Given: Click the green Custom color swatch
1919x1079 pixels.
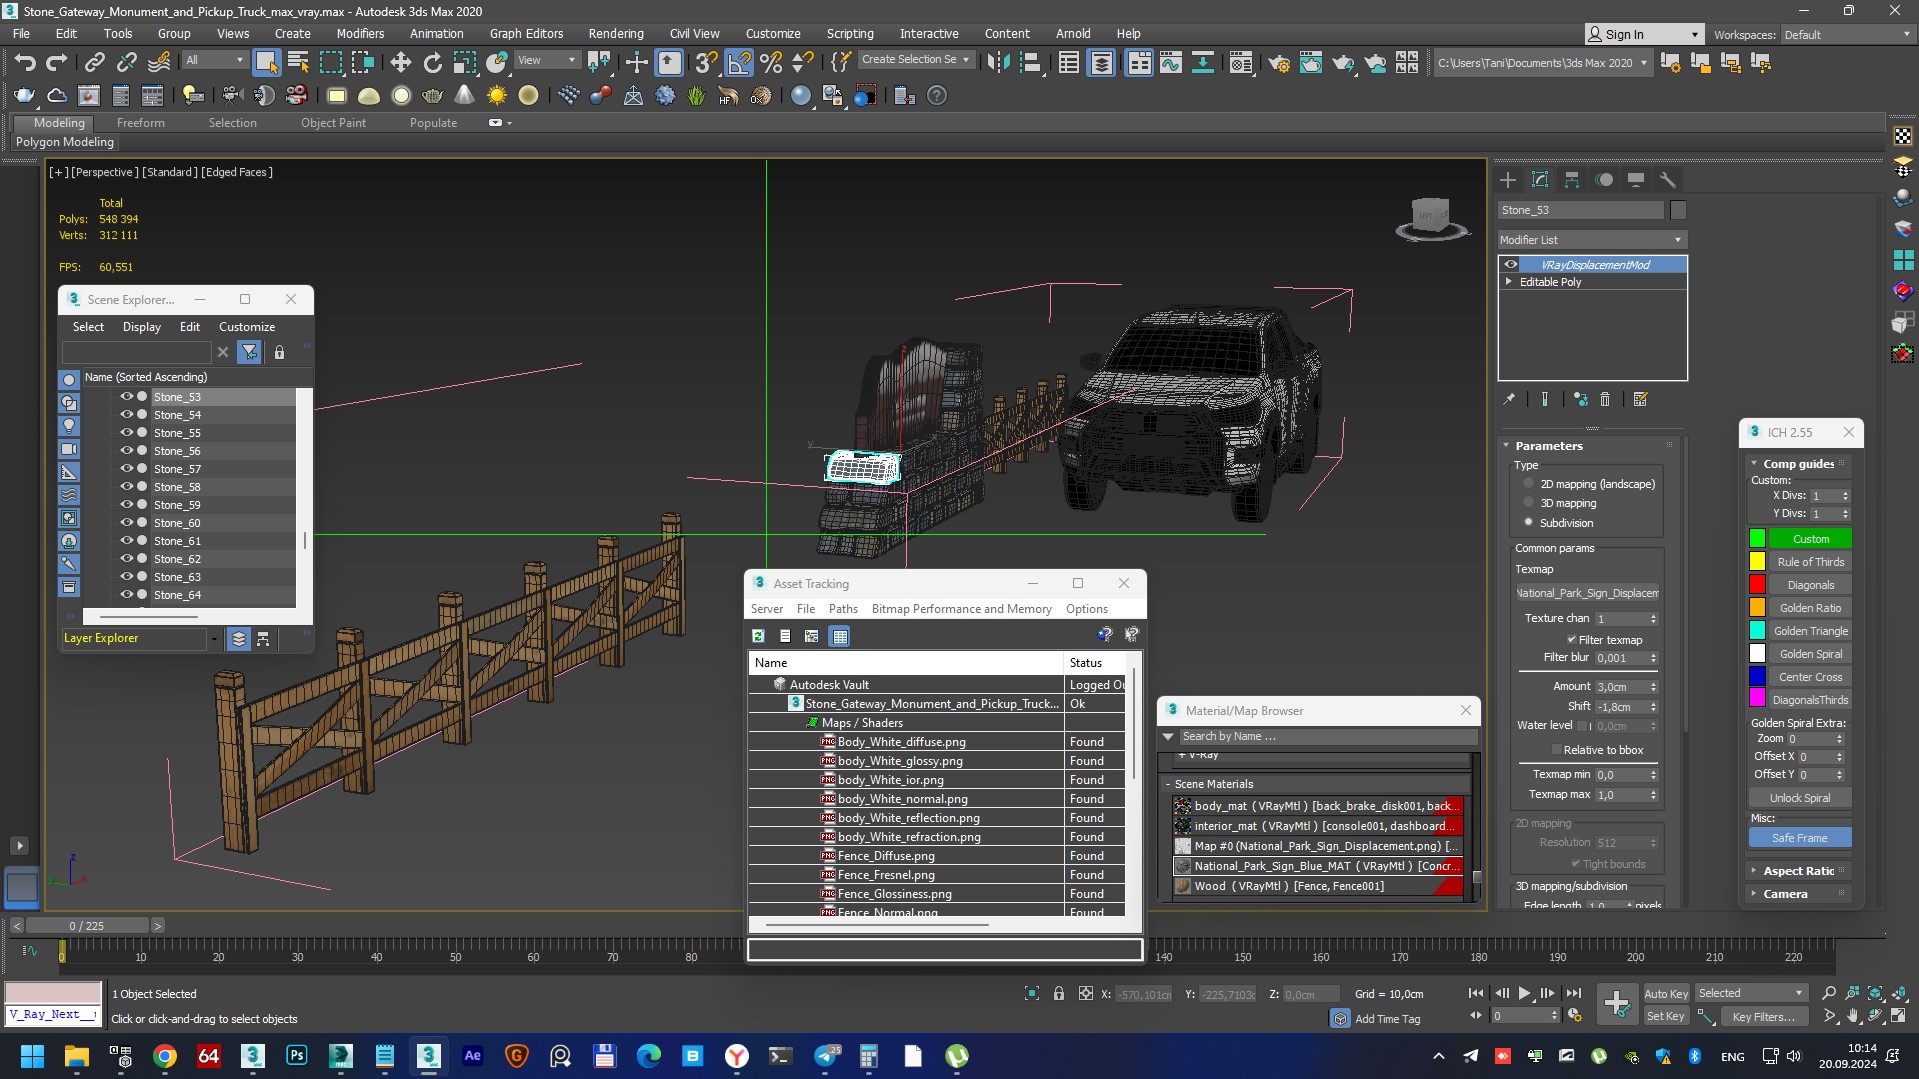Looking at the screenshot, I should (x=1757, y=539).
